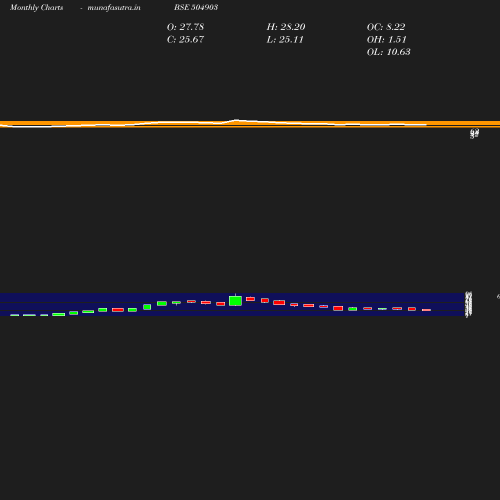Click the low price value L: 25.11
Image resolution: width=500 pixels, height=500 pixels.
click(x=285, y=40)
